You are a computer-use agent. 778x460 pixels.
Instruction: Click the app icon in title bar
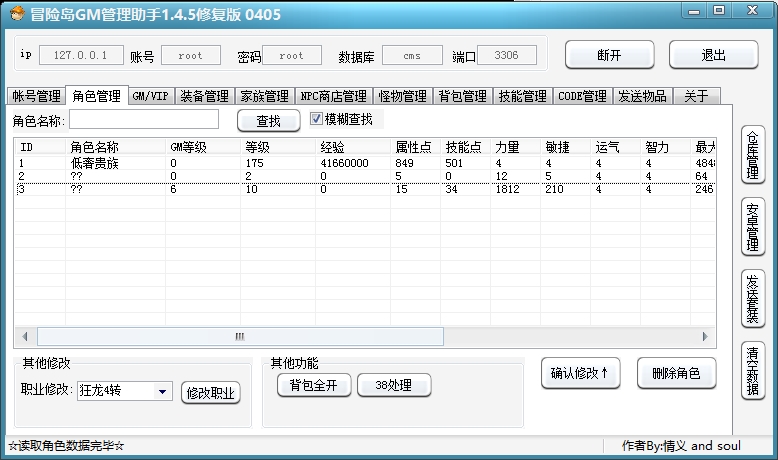point(15,13)
